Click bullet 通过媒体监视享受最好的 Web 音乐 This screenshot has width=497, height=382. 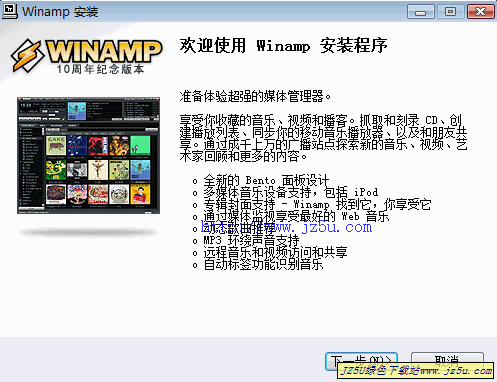[x=296, y=216]
